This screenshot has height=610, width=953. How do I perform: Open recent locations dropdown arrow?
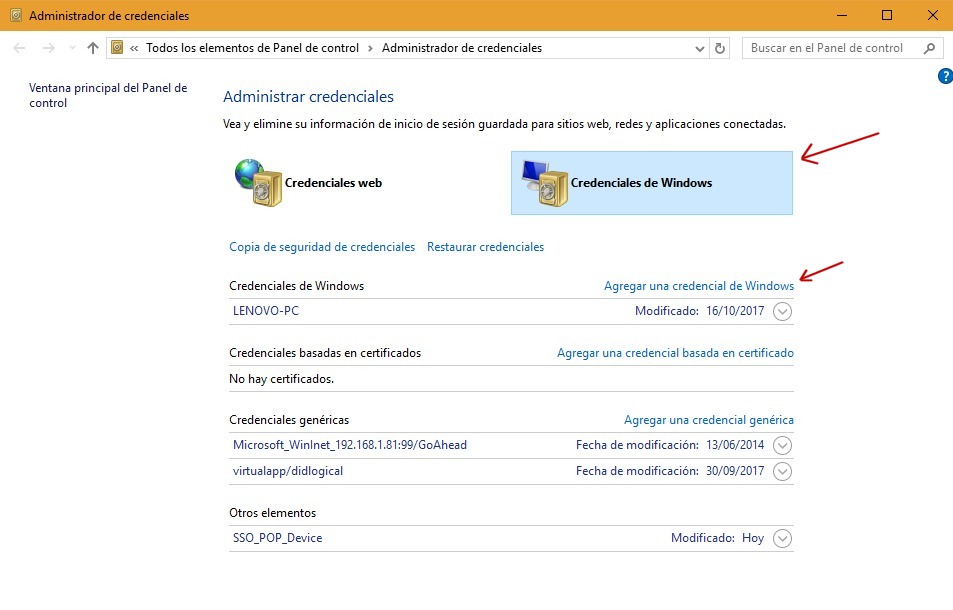point(71,48)
